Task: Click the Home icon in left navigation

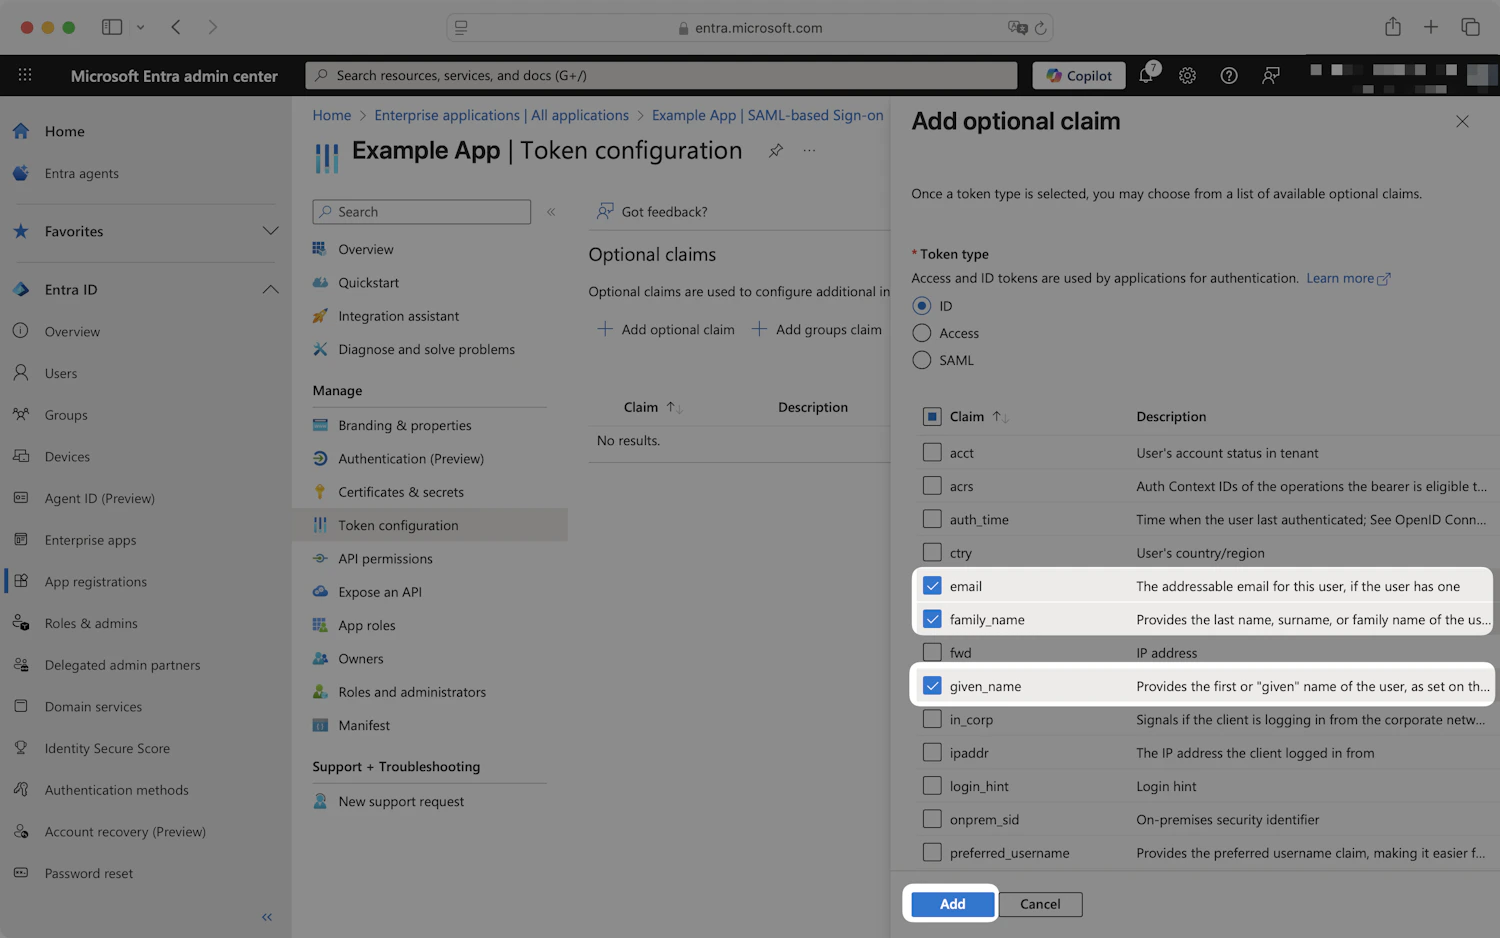Action: tap(21, 131)
